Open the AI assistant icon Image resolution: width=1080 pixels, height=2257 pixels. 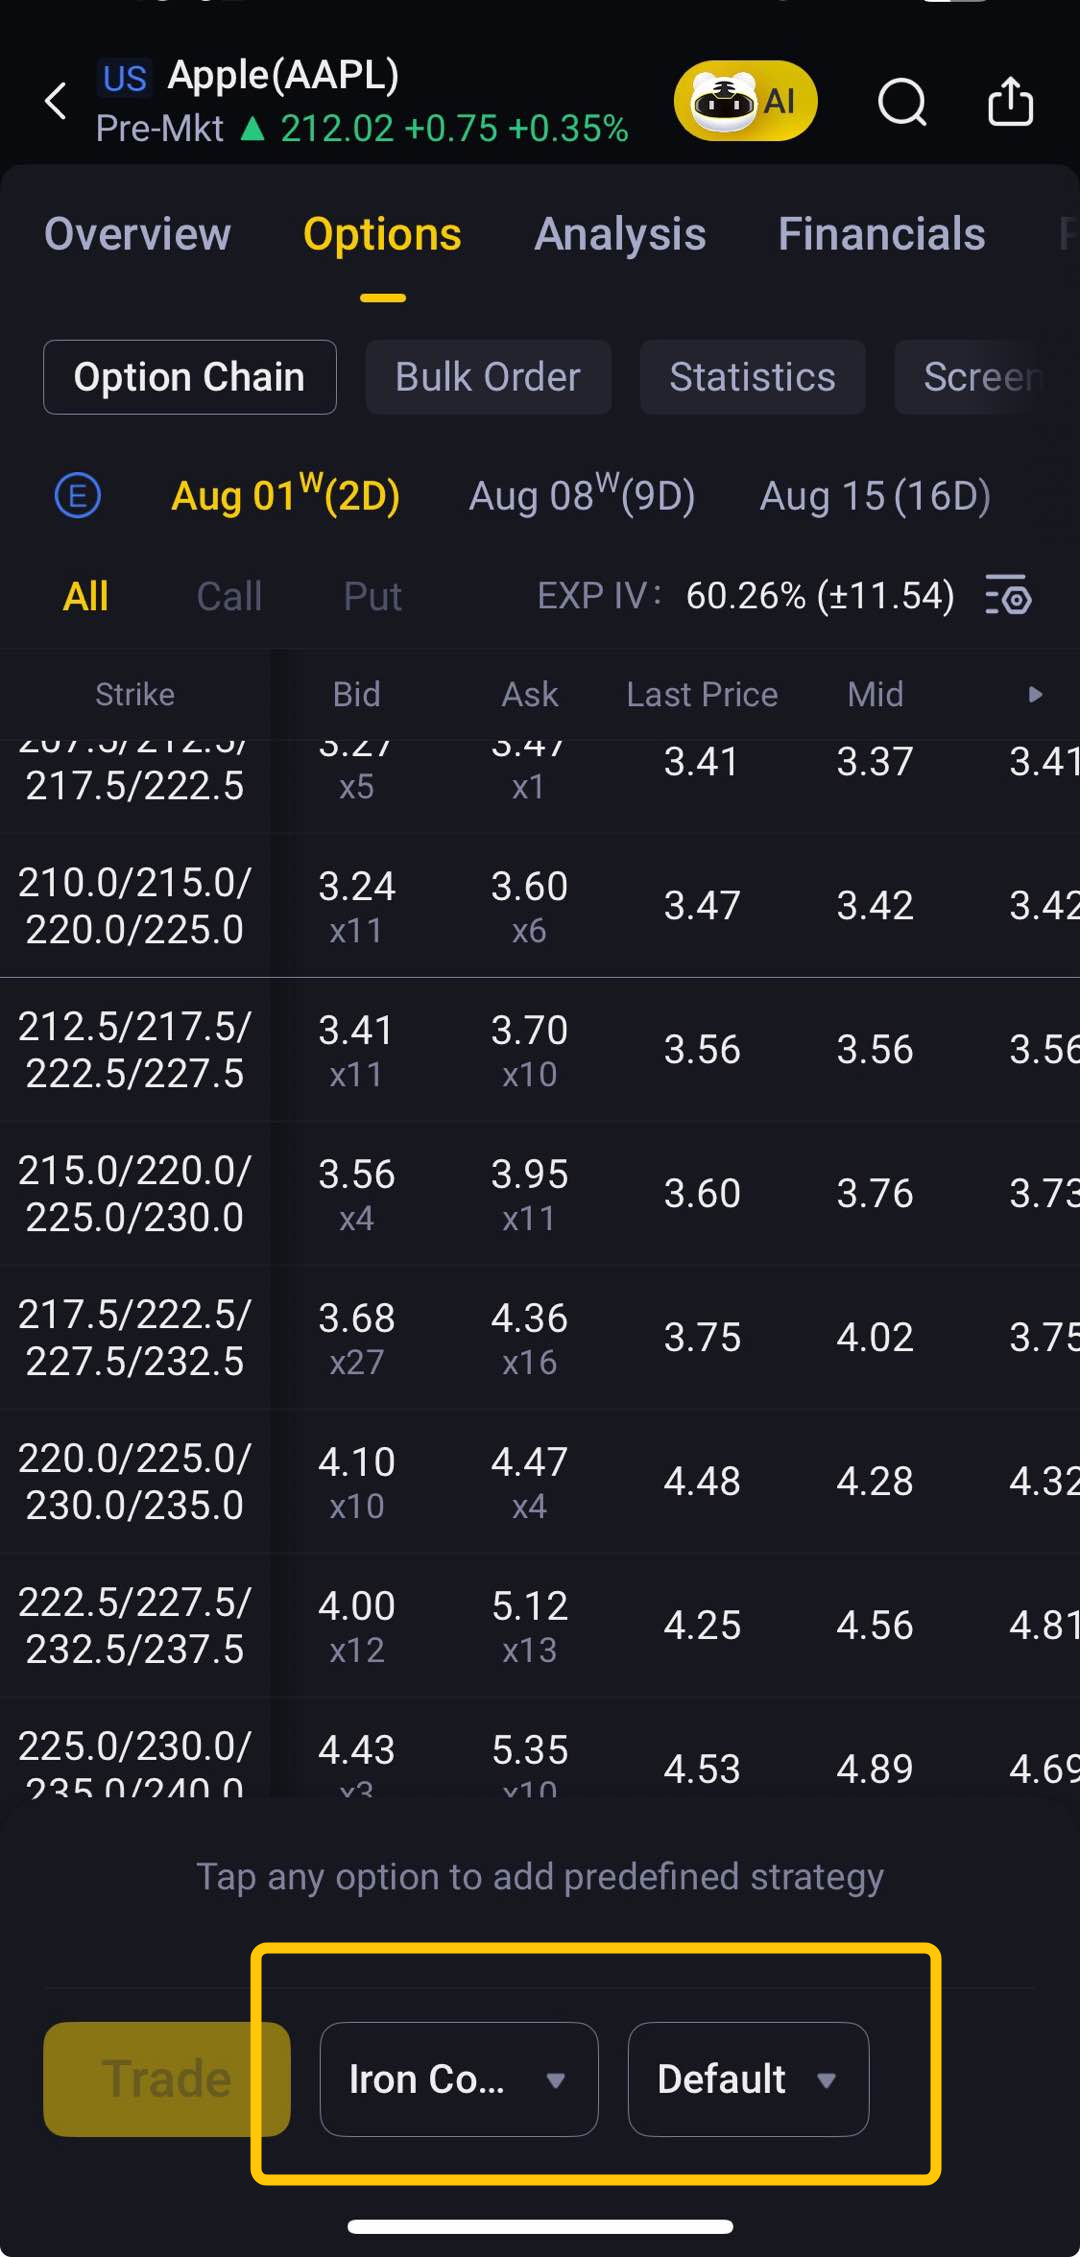pos(745,101)
